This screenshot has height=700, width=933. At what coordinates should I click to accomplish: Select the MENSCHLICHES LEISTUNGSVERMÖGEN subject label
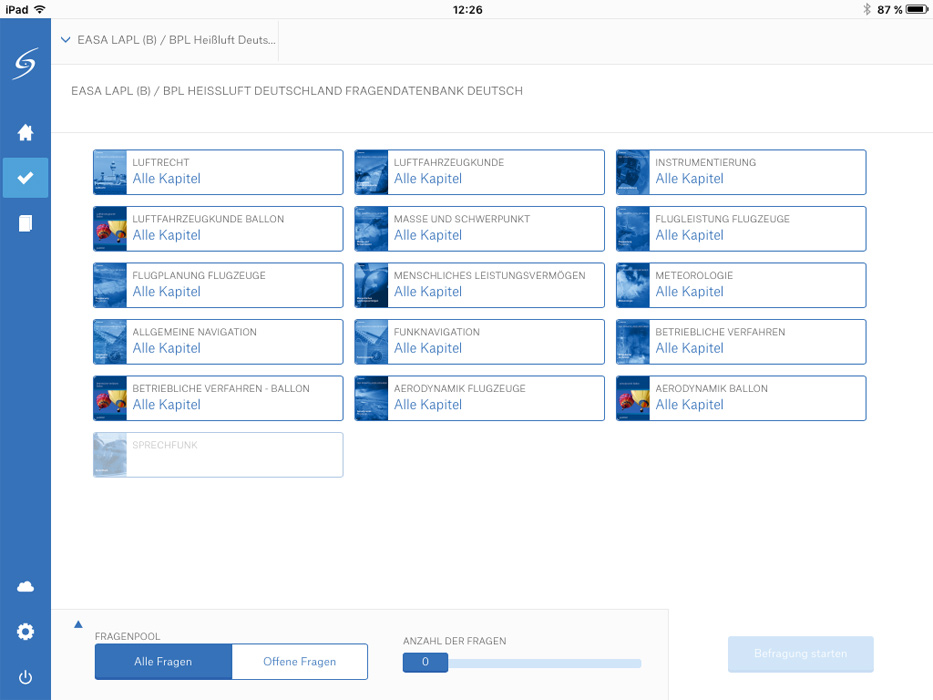tap(489, 276)
